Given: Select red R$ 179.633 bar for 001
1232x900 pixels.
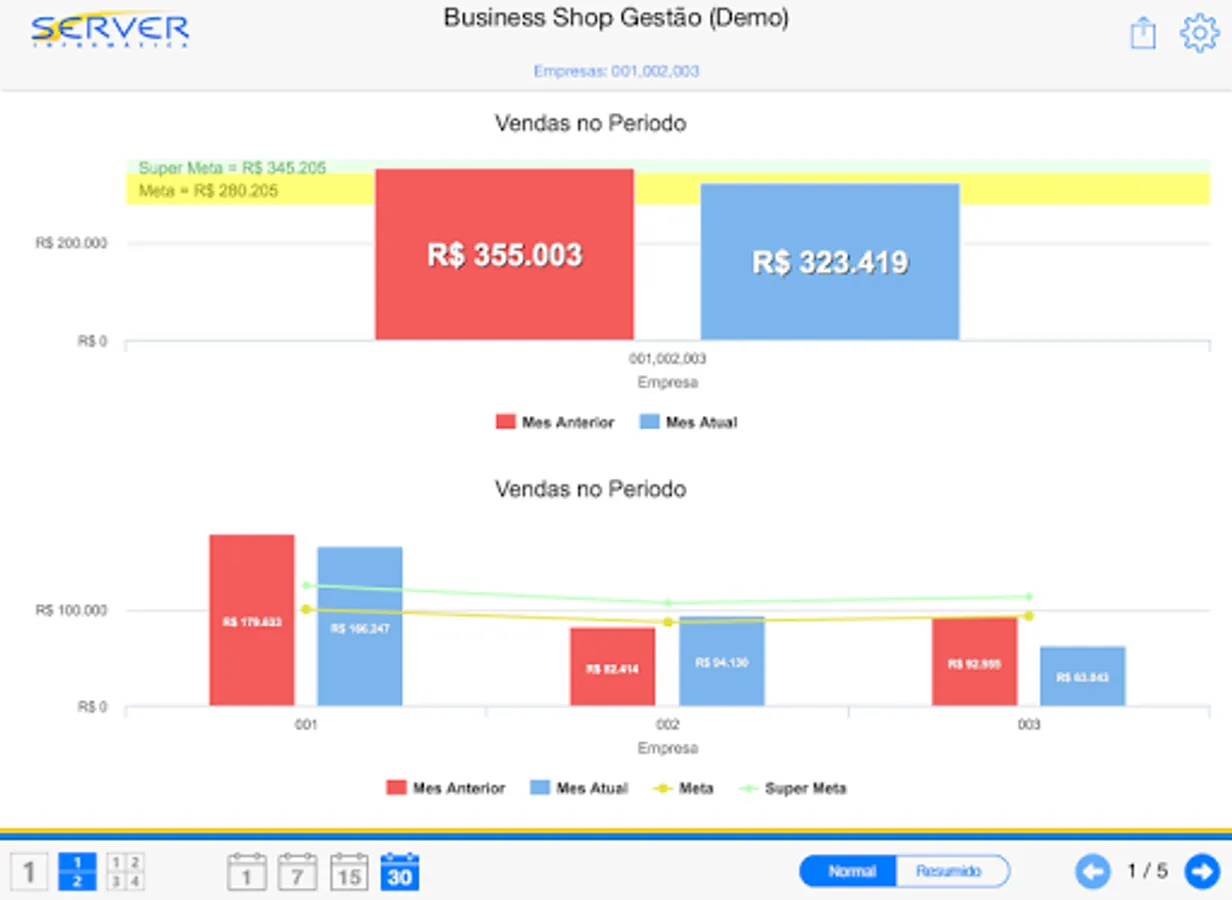Looking at the screenshot, I should [x=252, y=620].
